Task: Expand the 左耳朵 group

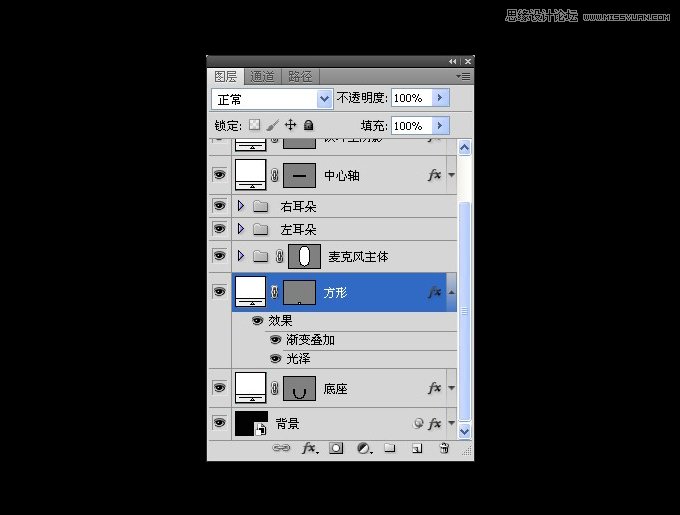Action: point(241,228)
